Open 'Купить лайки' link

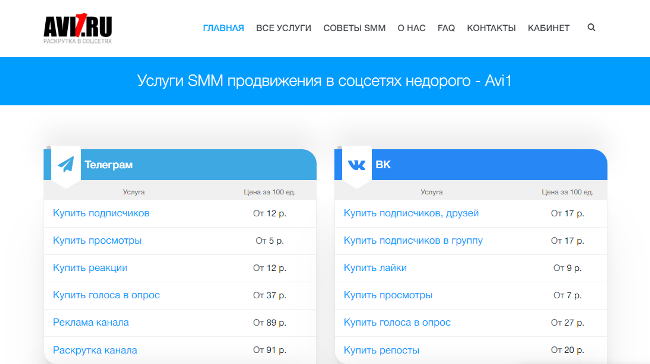click(x=375, y=268)
